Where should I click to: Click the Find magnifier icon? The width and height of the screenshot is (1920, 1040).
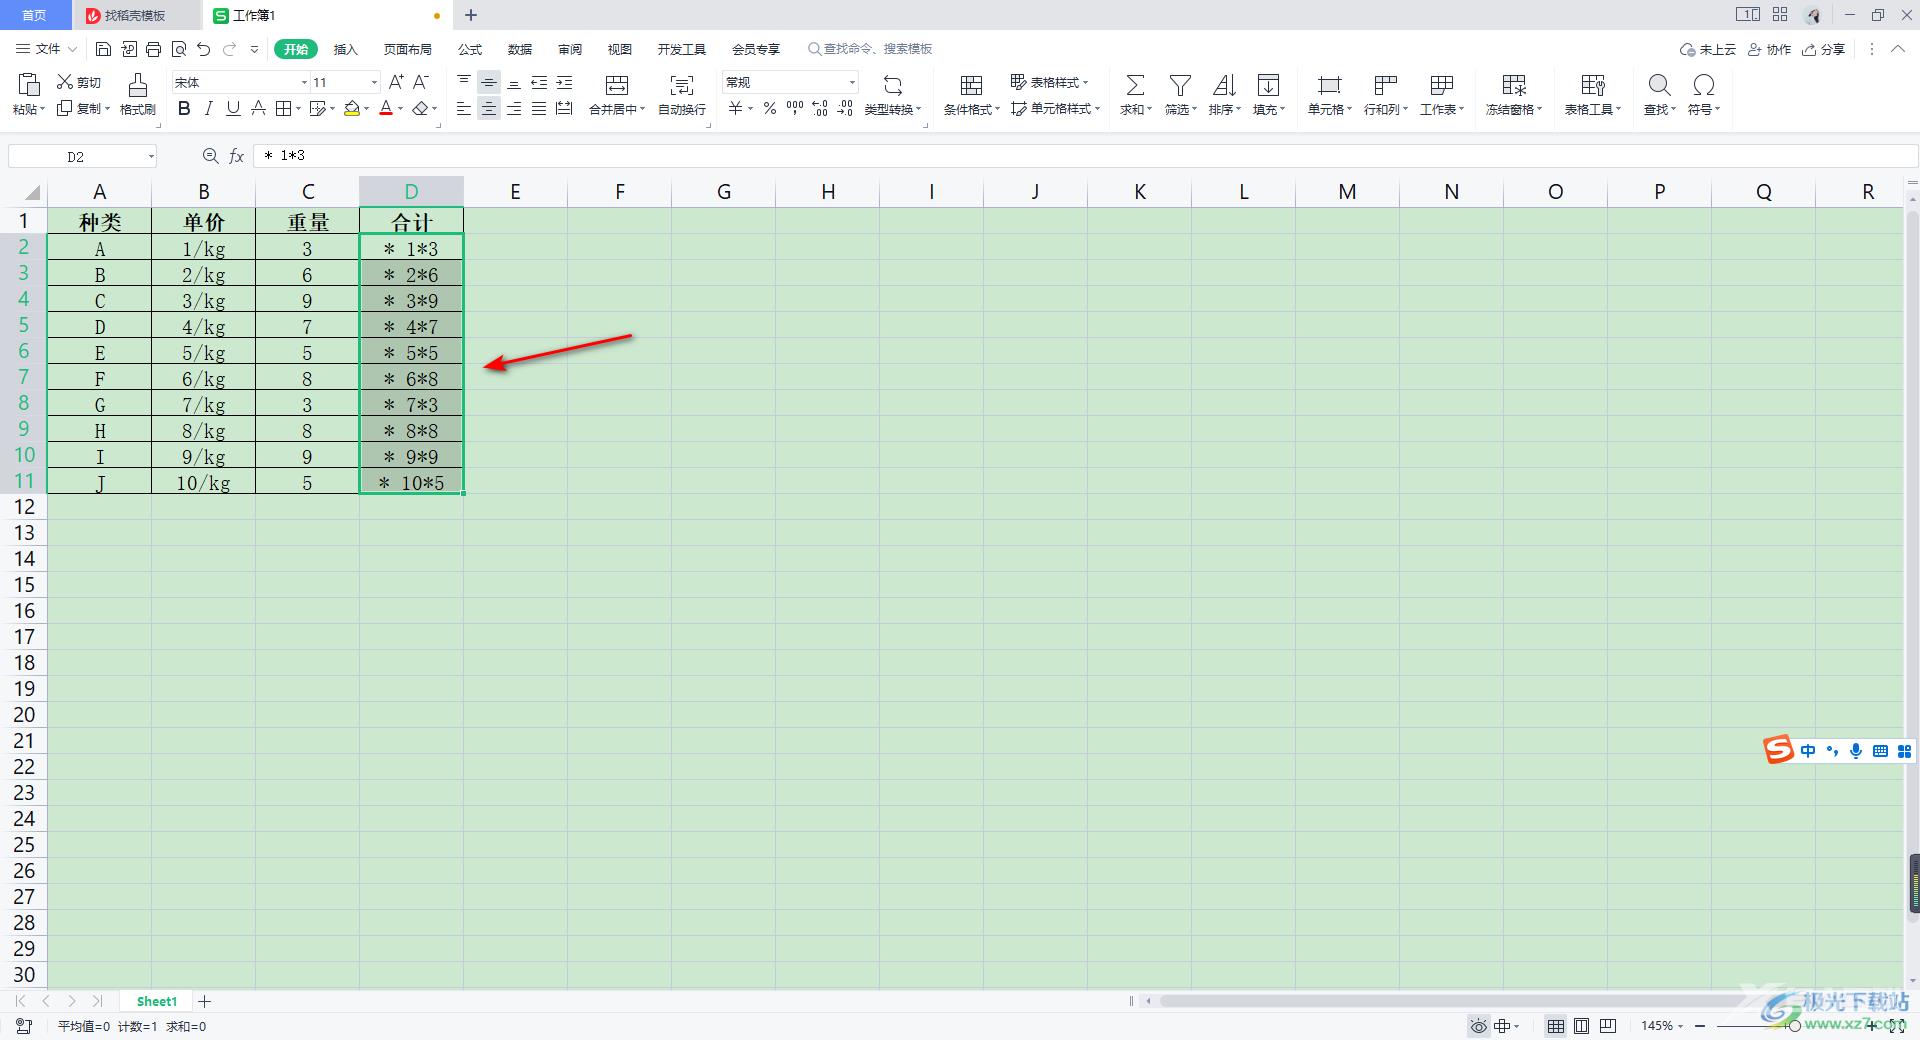click(x=1659, y=85)
